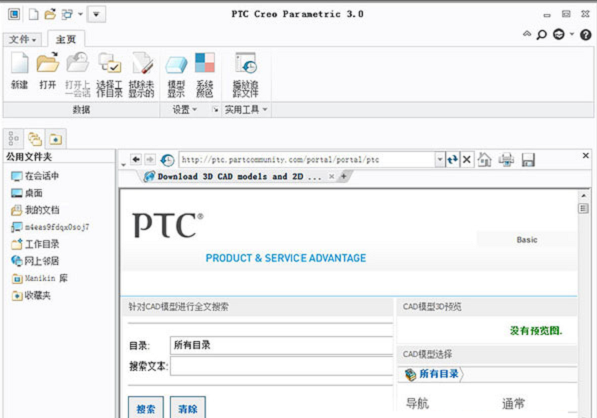Expand the 实用工具 dropdown
Image resolution: width=597 pixels, height=418 pixels.
(246, 110)
